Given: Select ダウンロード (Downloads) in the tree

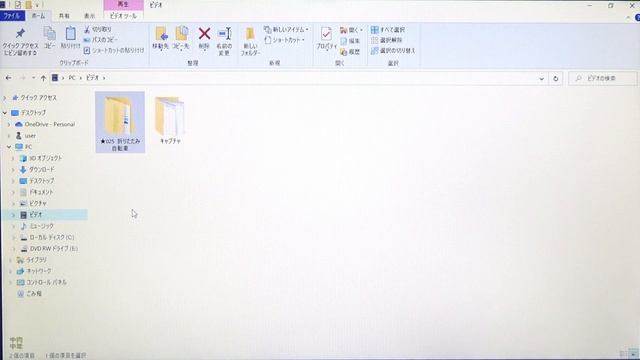Looking at the screenshot, I should coord(37,169).
